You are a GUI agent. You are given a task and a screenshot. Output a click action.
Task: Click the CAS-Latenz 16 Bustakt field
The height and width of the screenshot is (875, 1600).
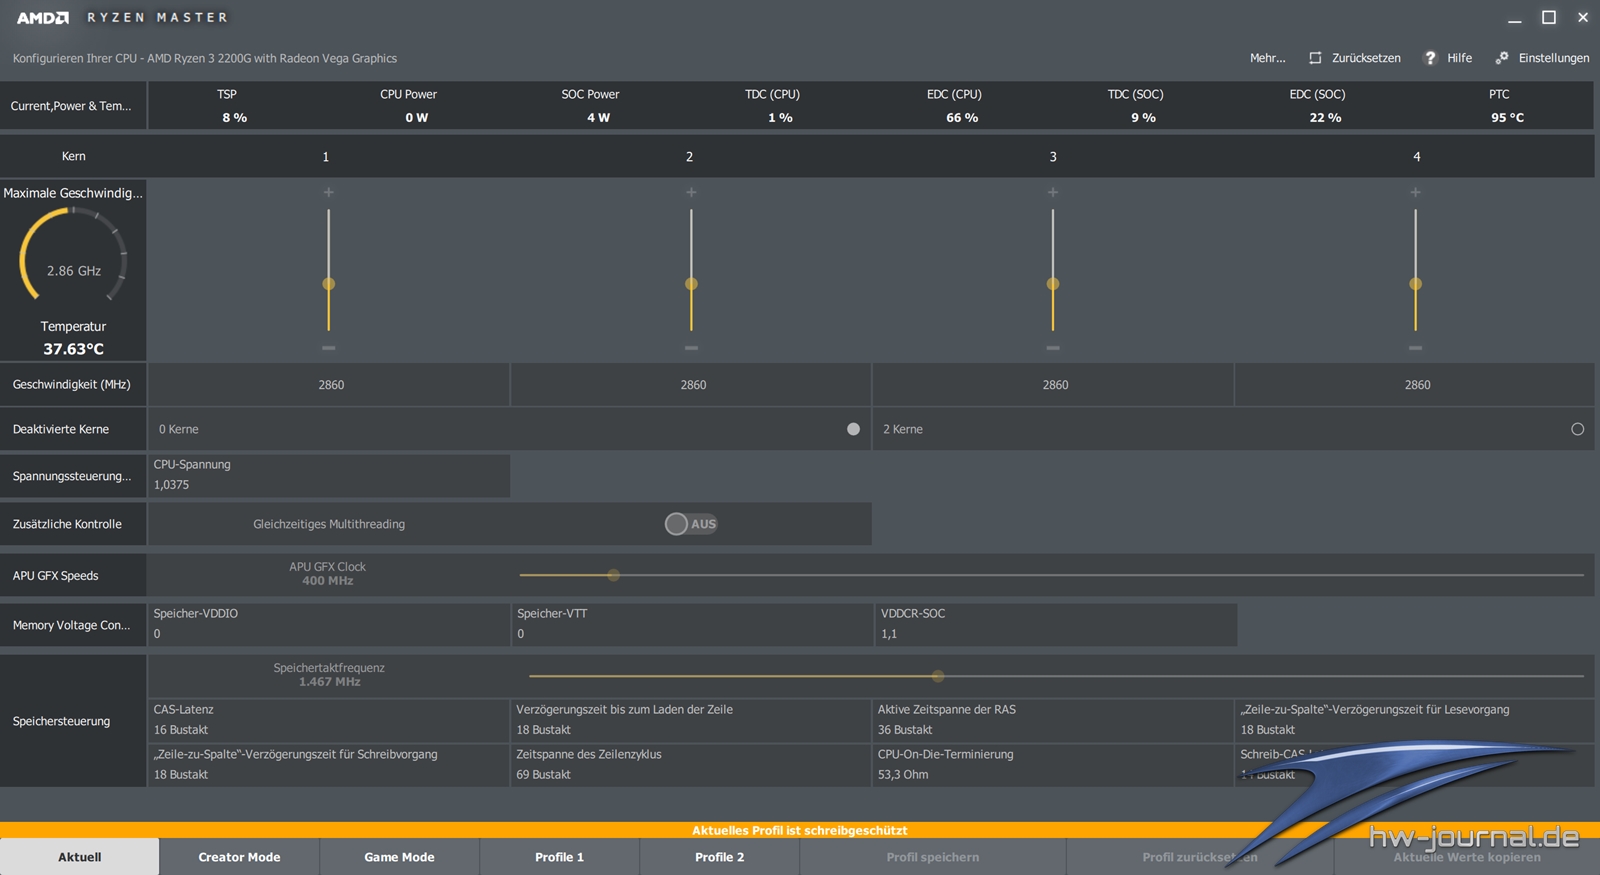pos(329,720)
